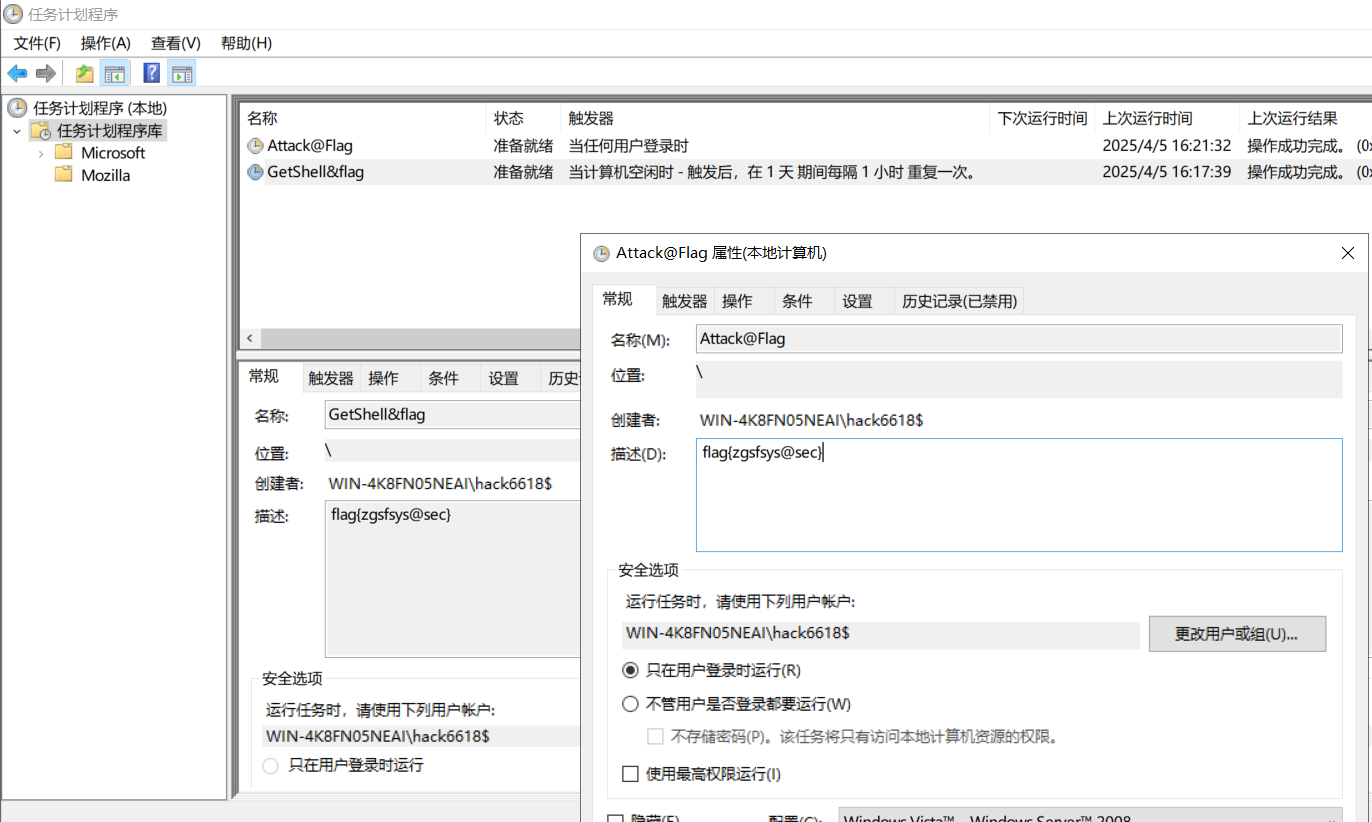This screenshot has height=822, width=1372.
Task: Click the 名称 field showing GetShell&flag
Action: [453, 415]
